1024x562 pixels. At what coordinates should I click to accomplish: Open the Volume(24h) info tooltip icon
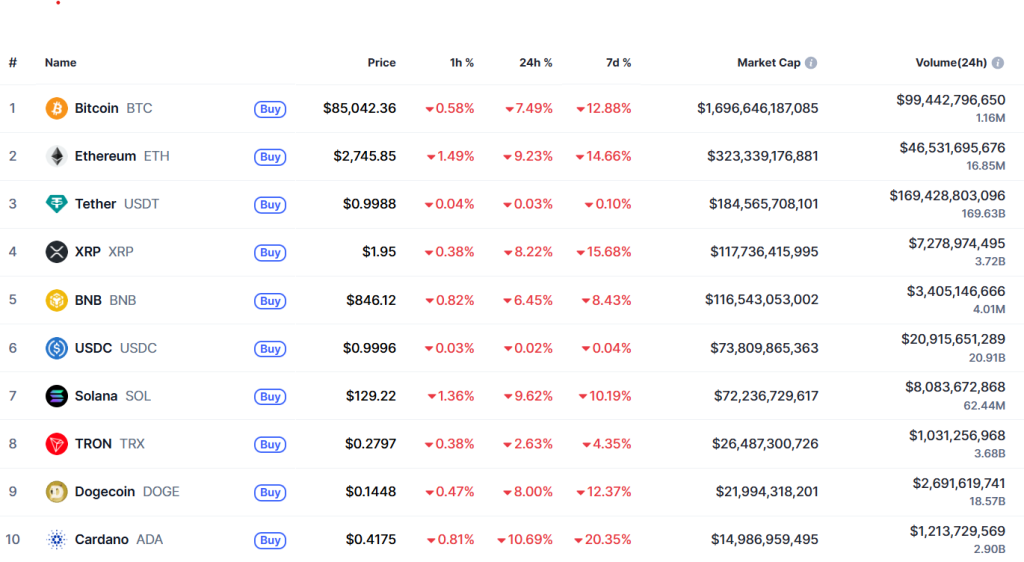click(x=998, y=63)
